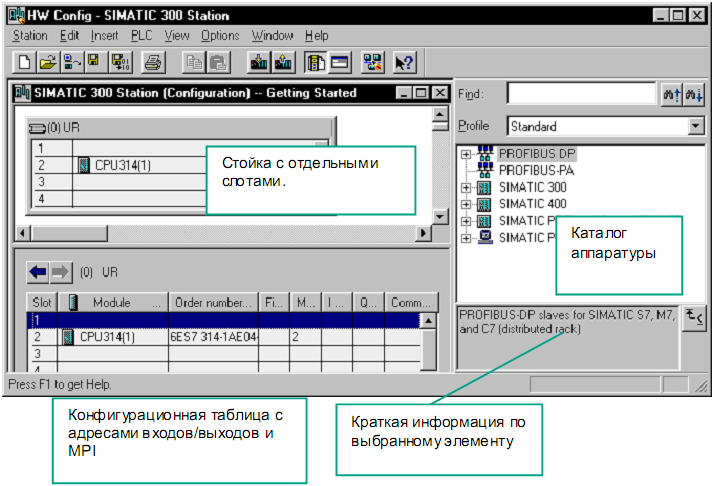The width and height of the screenshot is (713, 486).
Task: Click the blue back arrow button
Action: coord(37,272)
